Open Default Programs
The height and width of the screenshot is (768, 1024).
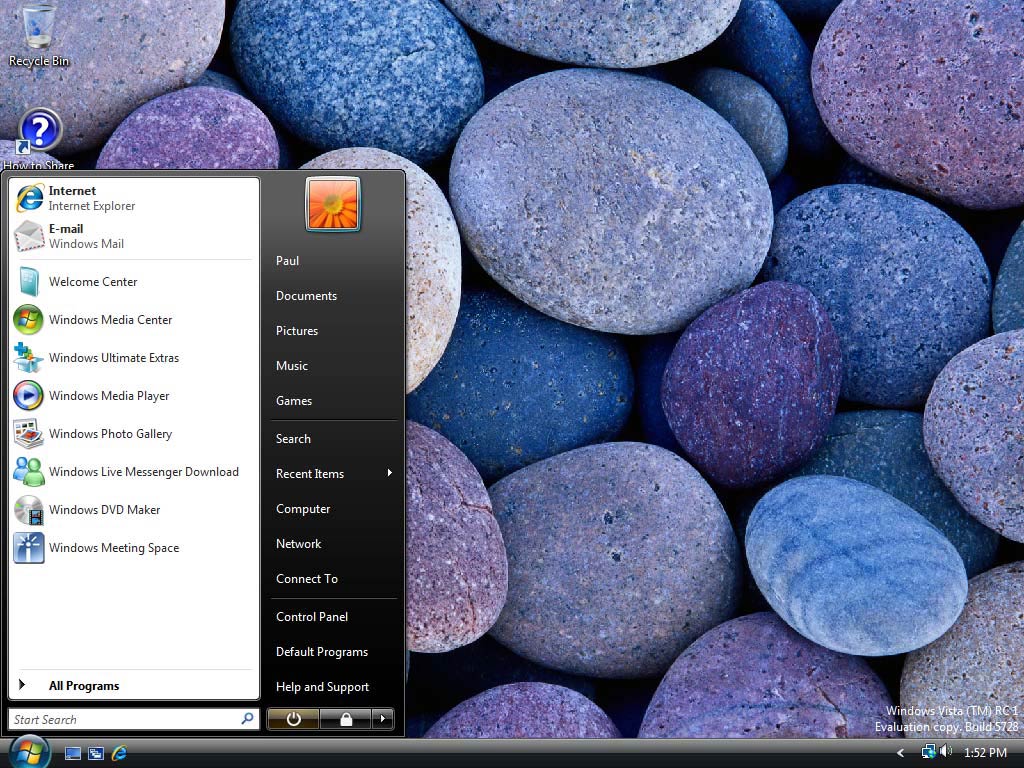coord(333,652)
